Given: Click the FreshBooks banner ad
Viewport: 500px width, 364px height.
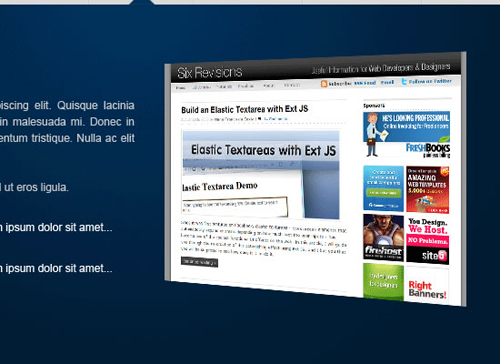Looking at the screenshot, I should click(x=406, y=135).
